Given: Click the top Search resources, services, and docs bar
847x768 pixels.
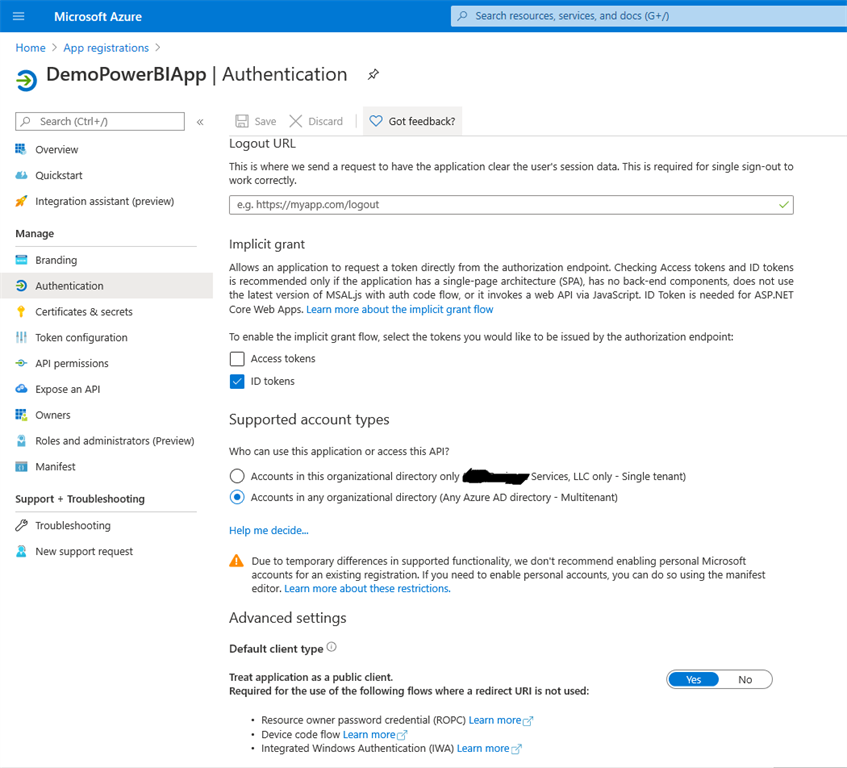Looking at the screenshot, I should 649,16.
